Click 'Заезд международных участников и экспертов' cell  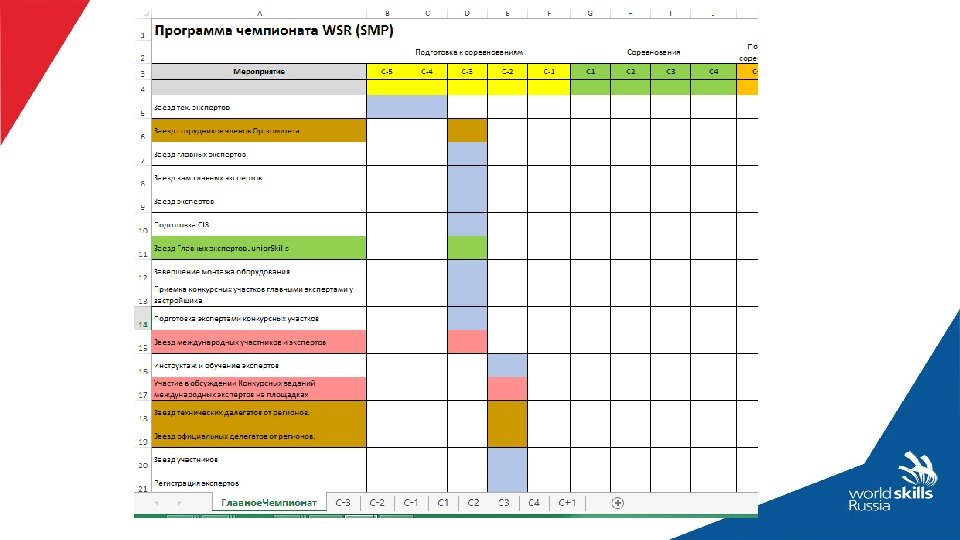coord(259,342)
